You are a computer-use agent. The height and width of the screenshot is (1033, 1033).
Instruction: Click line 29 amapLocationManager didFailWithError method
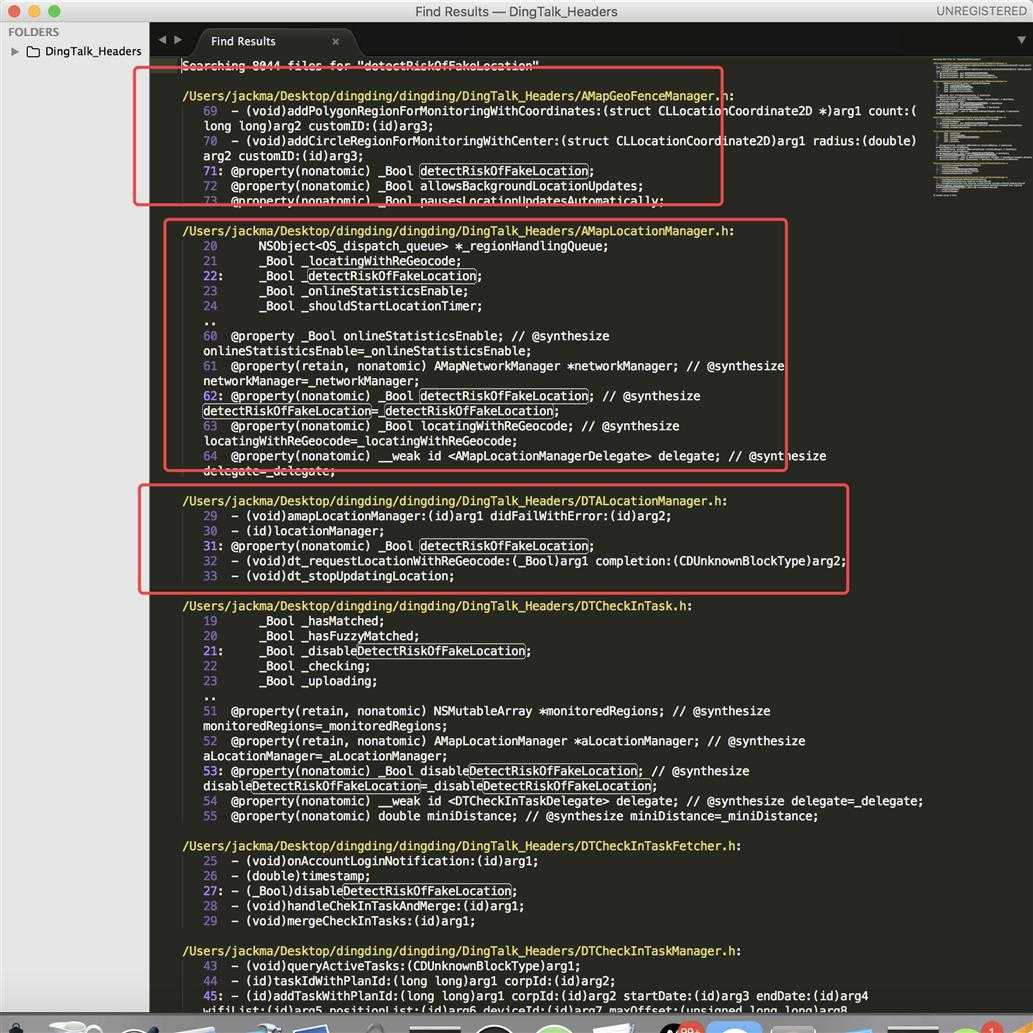click(x=437, y=516)
